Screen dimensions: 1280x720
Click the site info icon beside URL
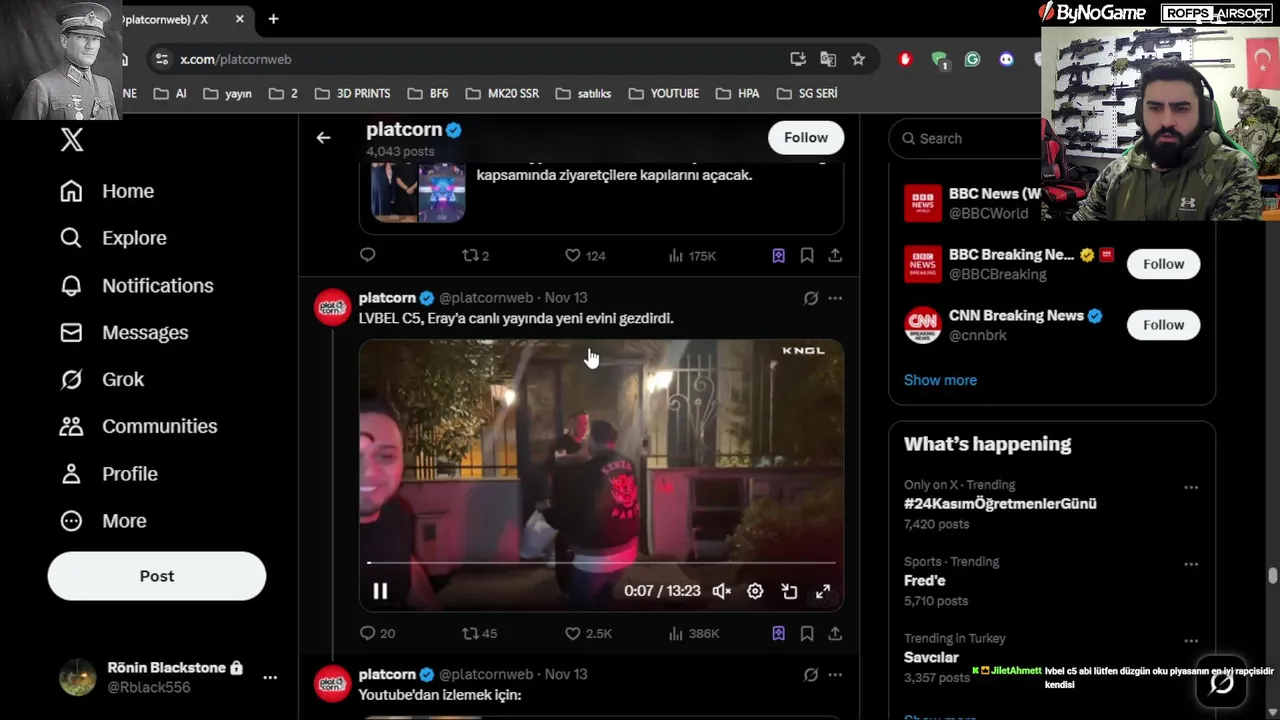pyautogui.click(x=163, y=59)
